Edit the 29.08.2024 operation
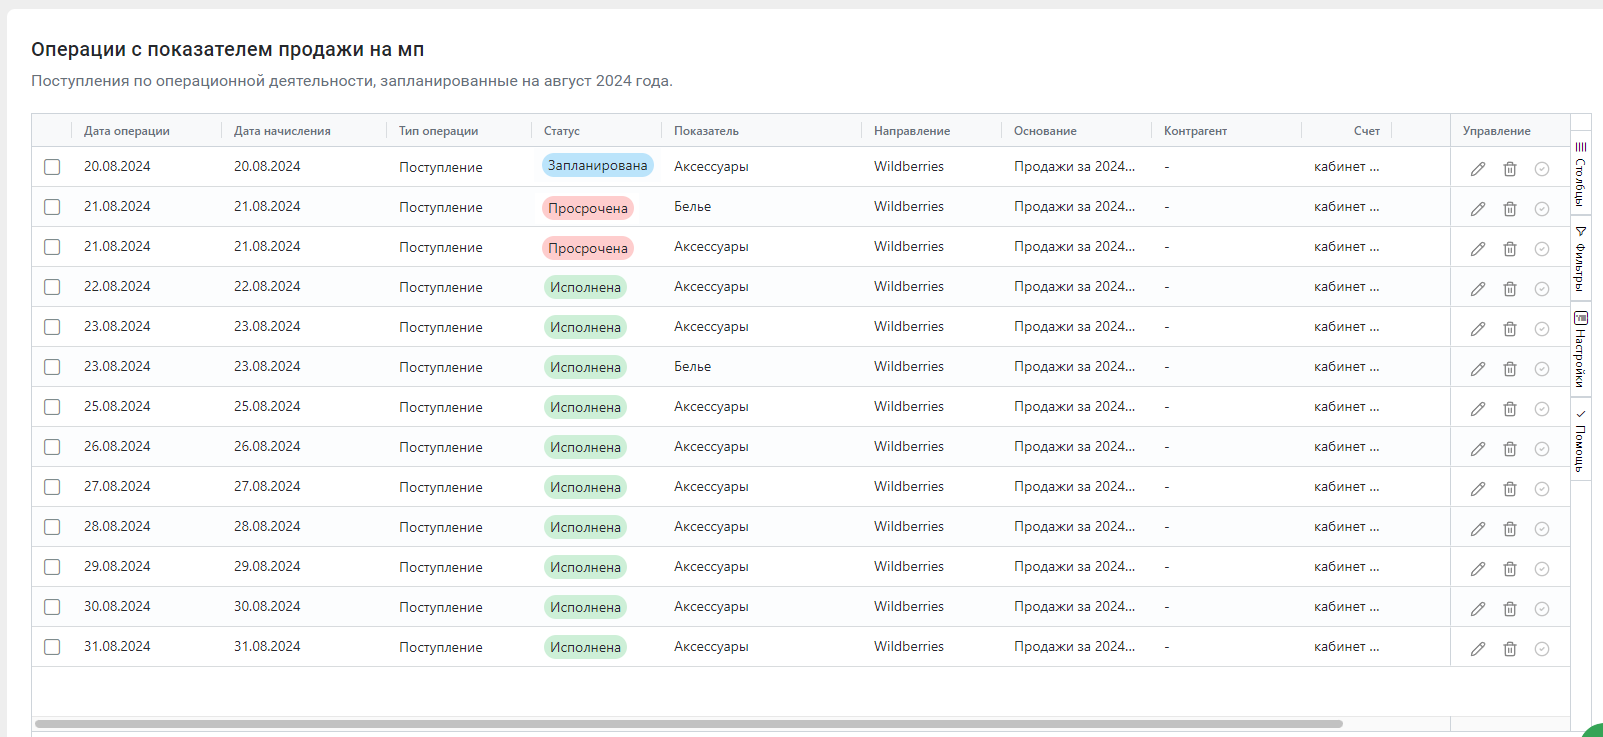This screenshot has height=737, width=1603. 1478,569
